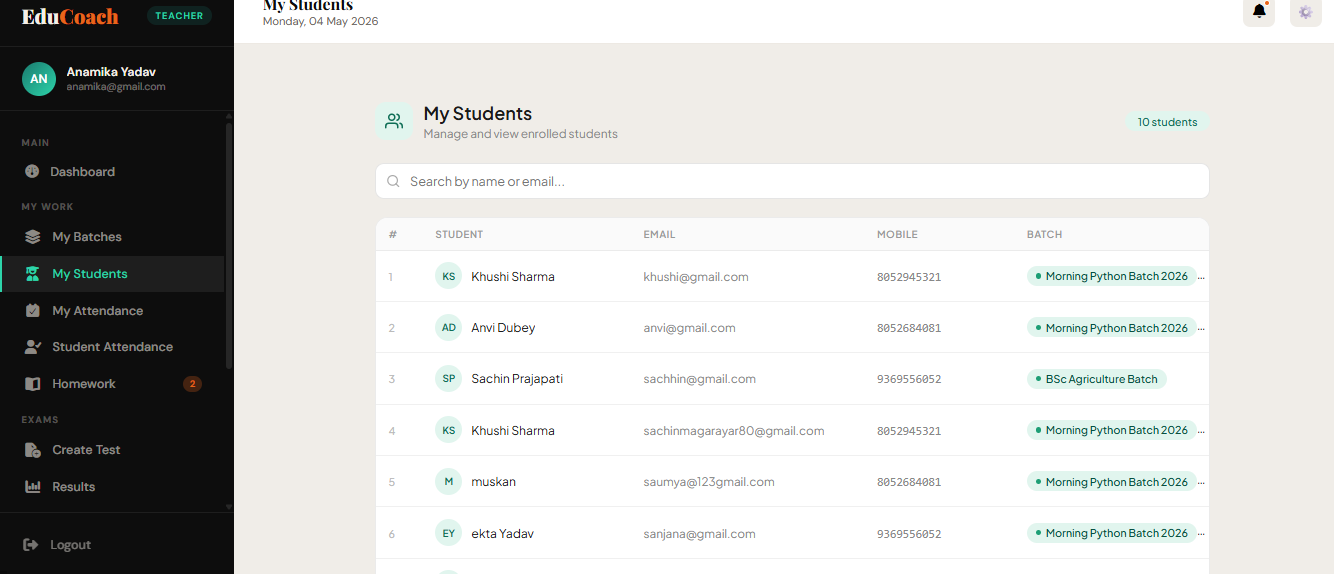Click the Student Attendance person icon

pyautogui.click(x=33, y=347)
